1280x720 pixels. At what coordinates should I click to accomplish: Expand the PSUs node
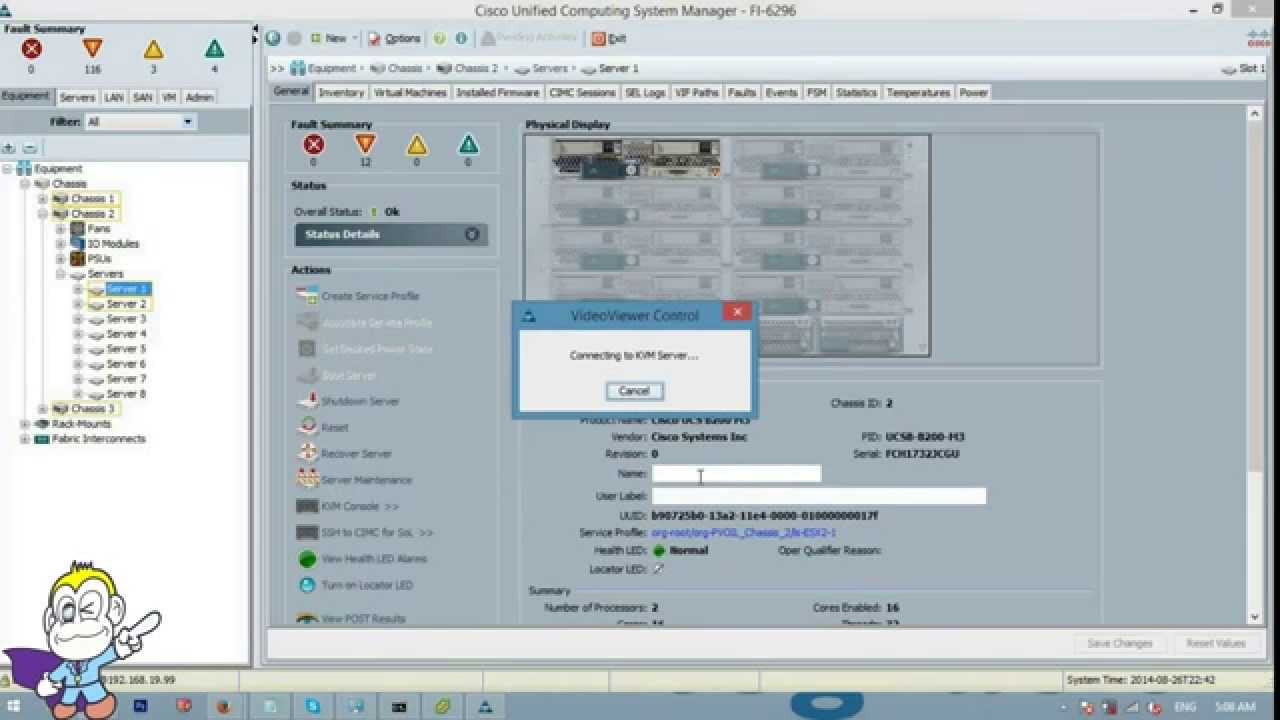[60, 259]
